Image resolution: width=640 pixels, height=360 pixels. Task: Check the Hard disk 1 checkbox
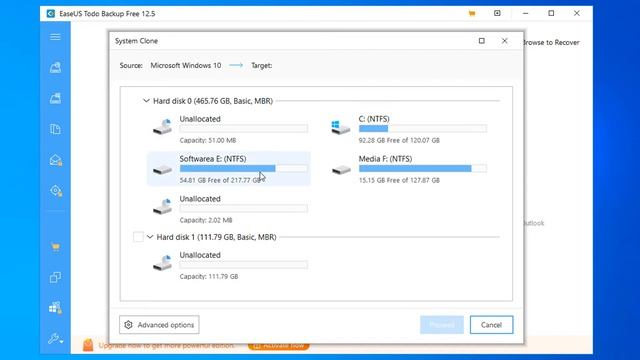point(138,237)
